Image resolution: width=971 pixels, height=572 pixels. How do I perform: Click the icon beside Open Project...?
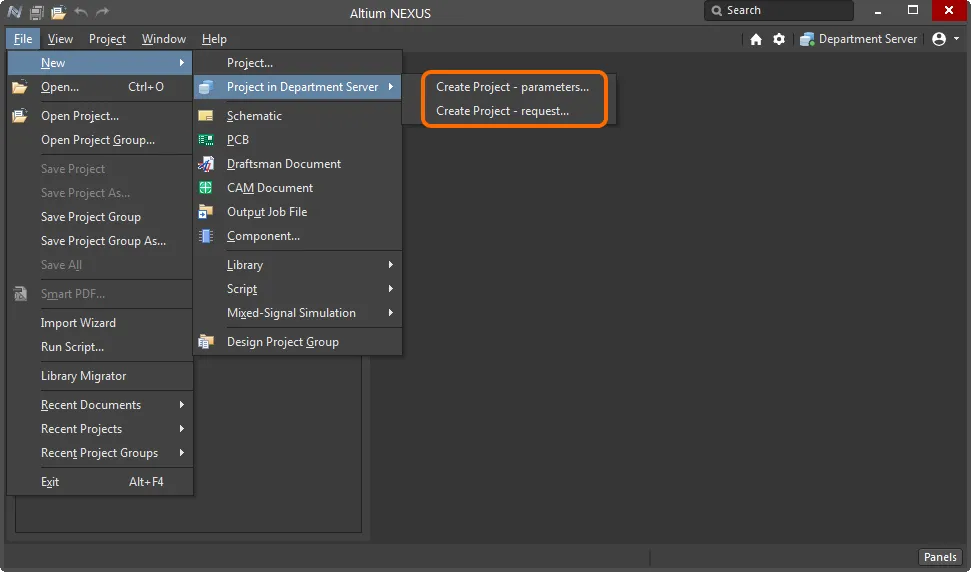point(20,116)
